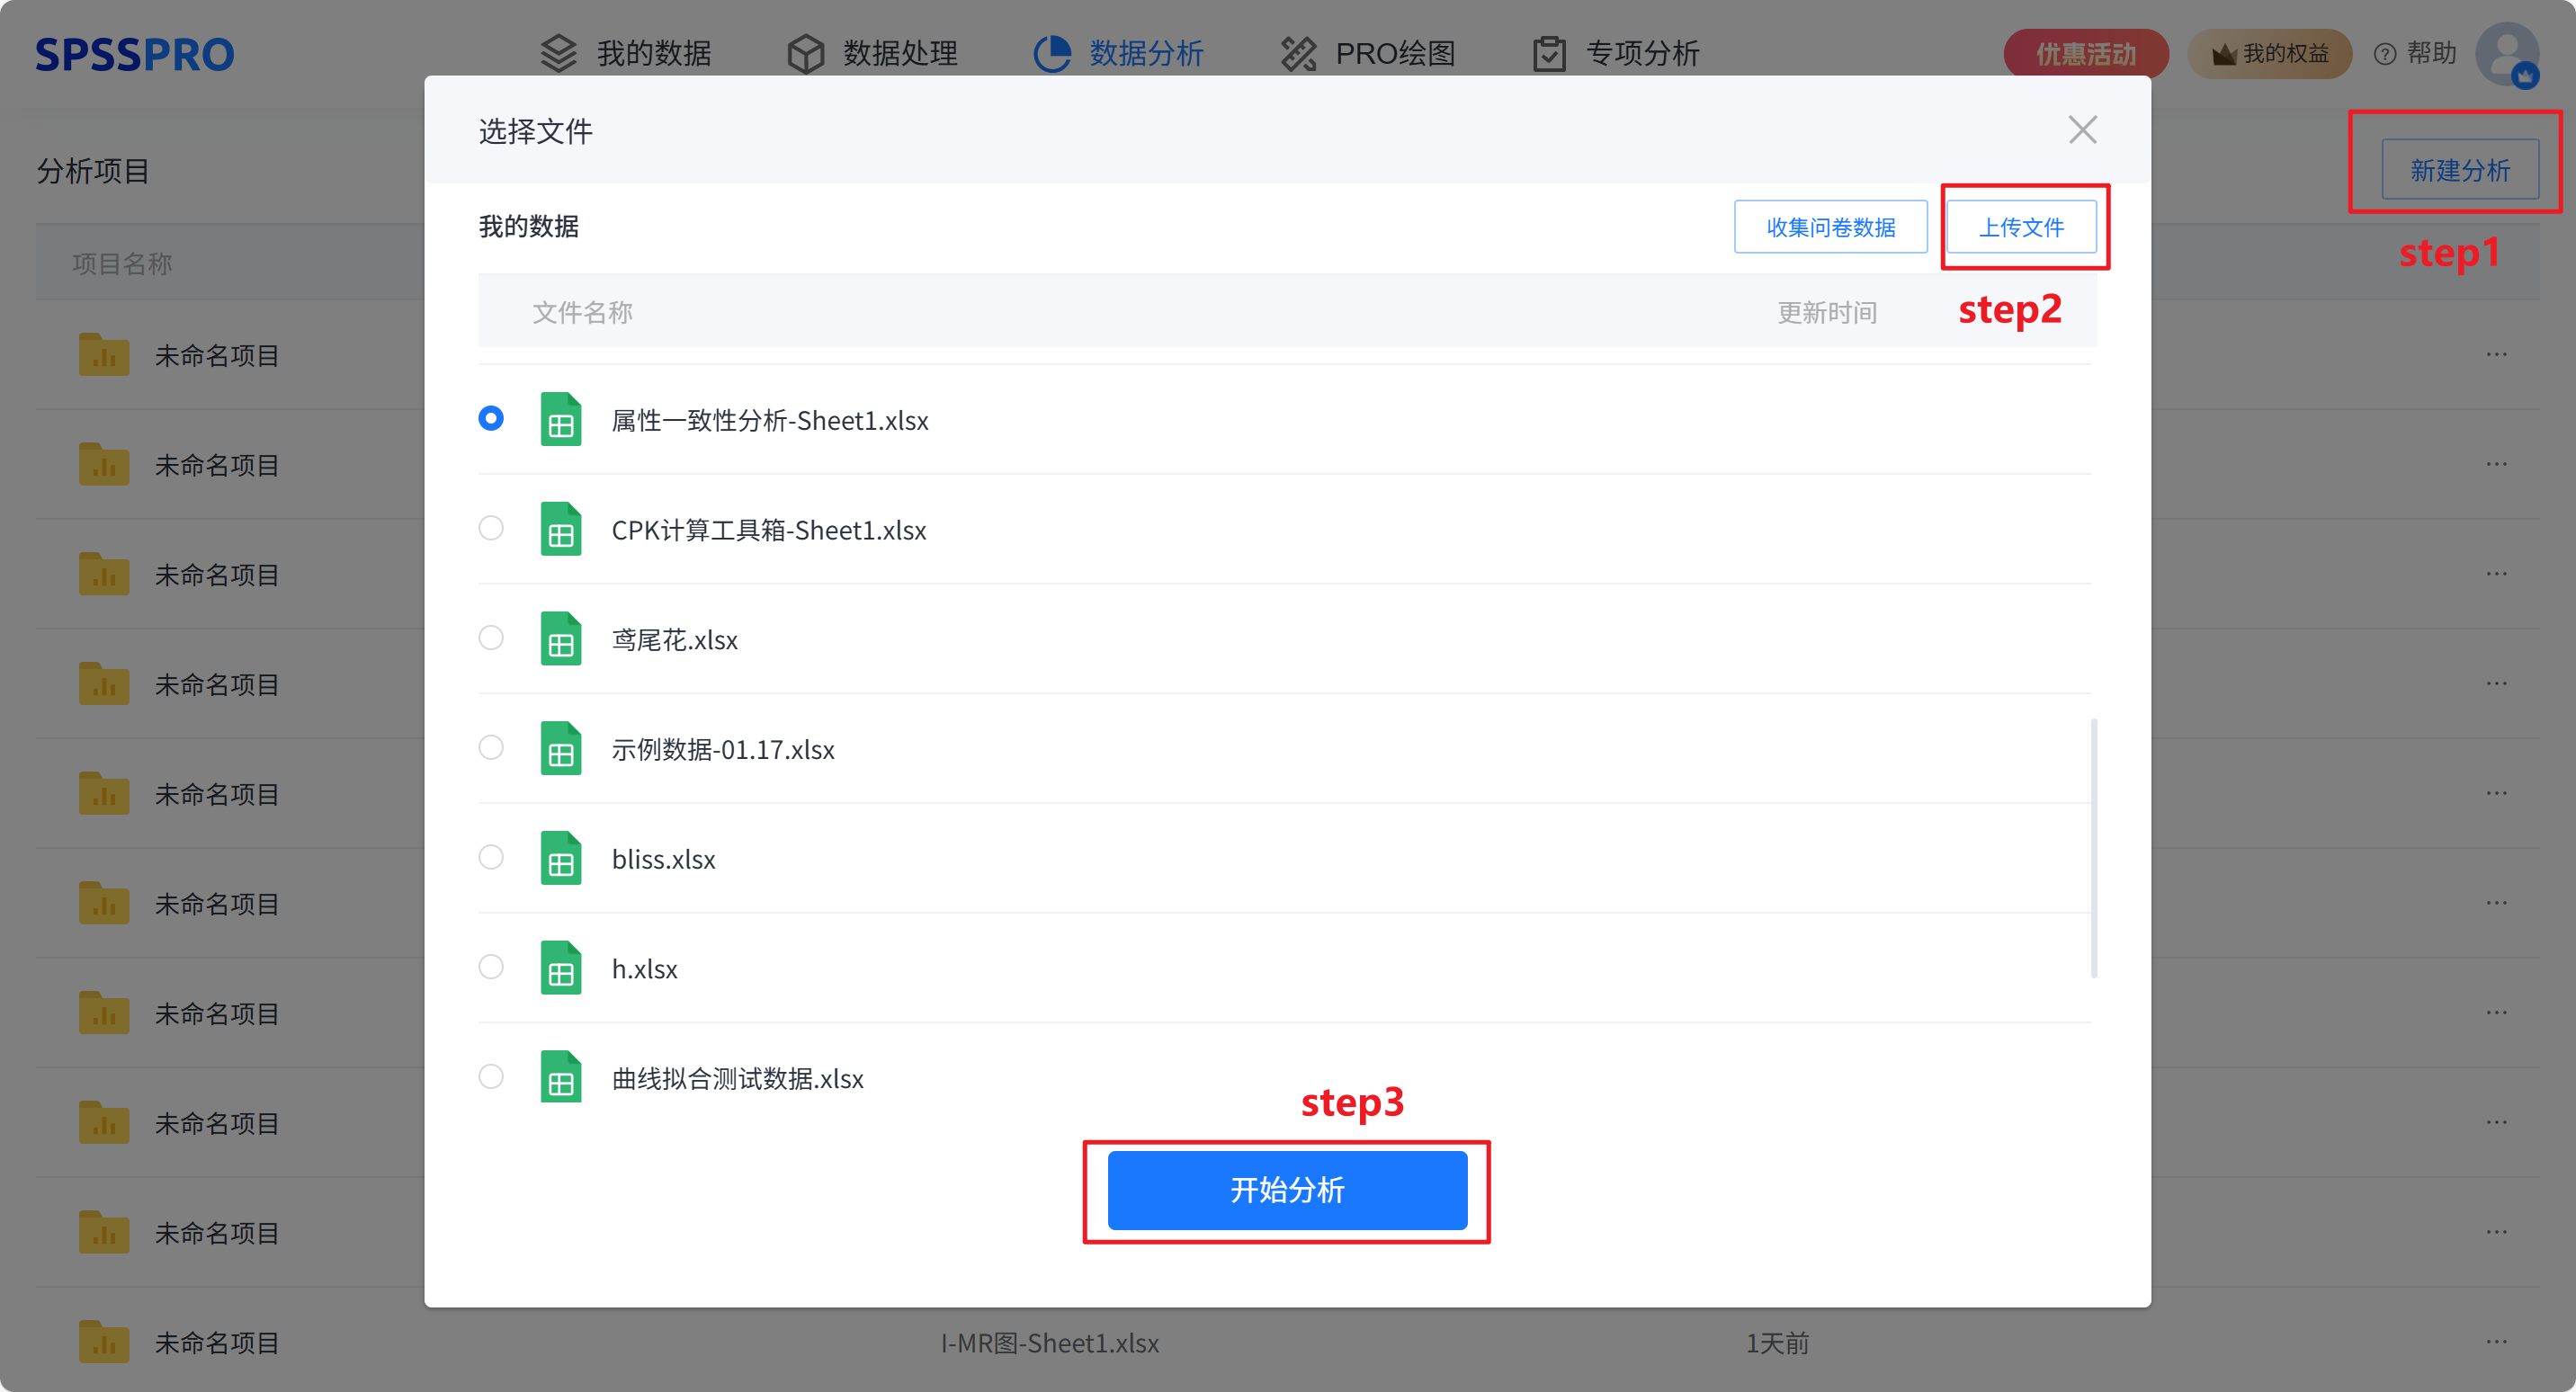Image resolution: width=2576 pixels, height=1392 pixels.
Task: Open more options for I-MR图-Sheet1.xlsx project row
Action: pyautogui.click(x=2497, y=1341)
